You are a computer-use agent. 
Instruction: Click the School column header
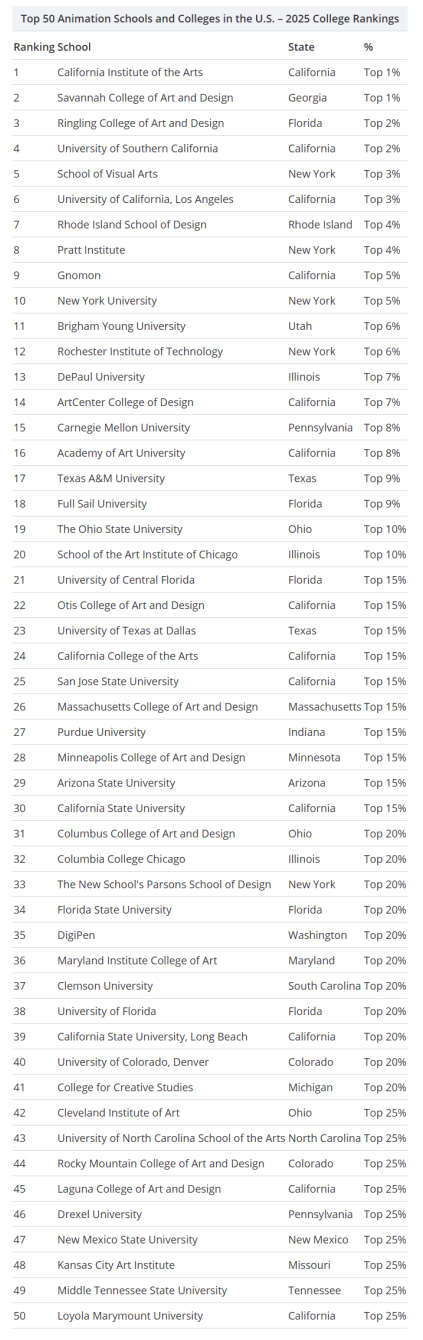click(x=74, y=47)
